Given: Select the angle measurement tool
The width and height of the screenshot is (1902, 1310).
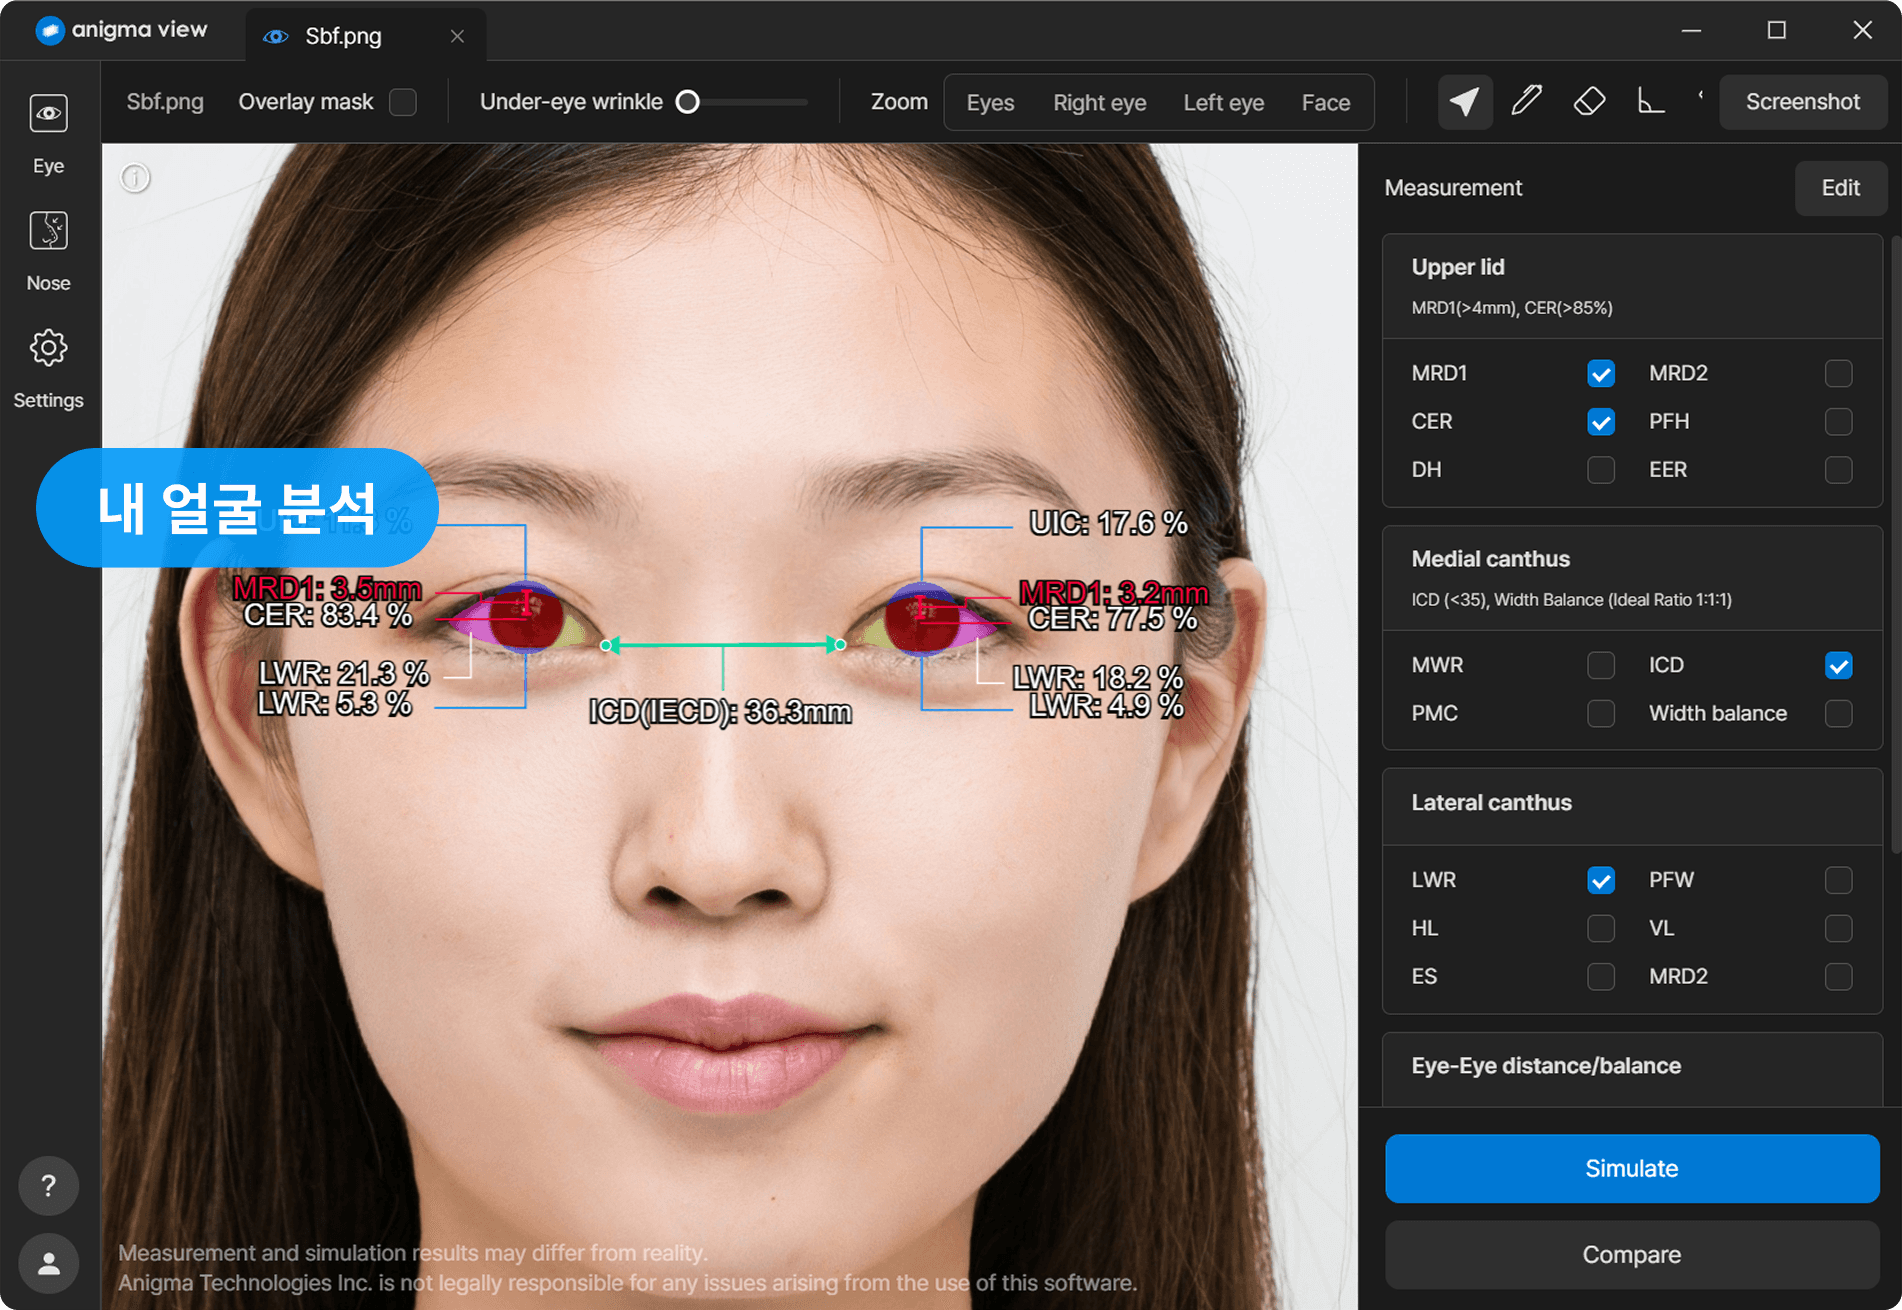Looking at the screenshot, I should [1651, 102].
